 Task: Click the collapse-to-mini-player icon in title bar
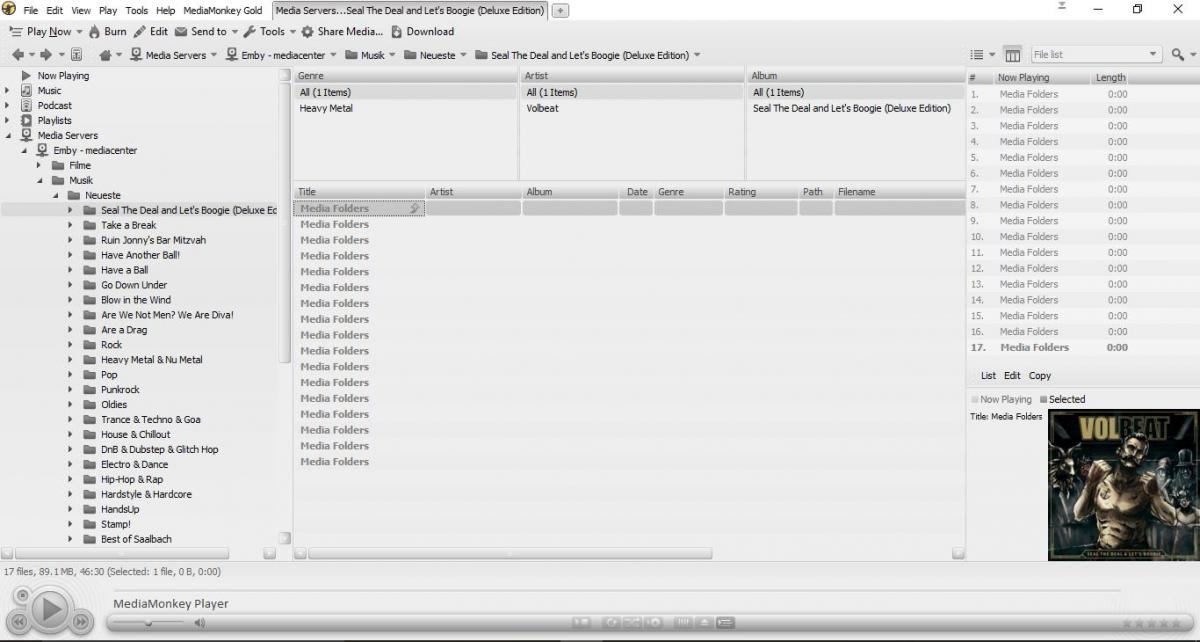click(x=1061, y=7)
